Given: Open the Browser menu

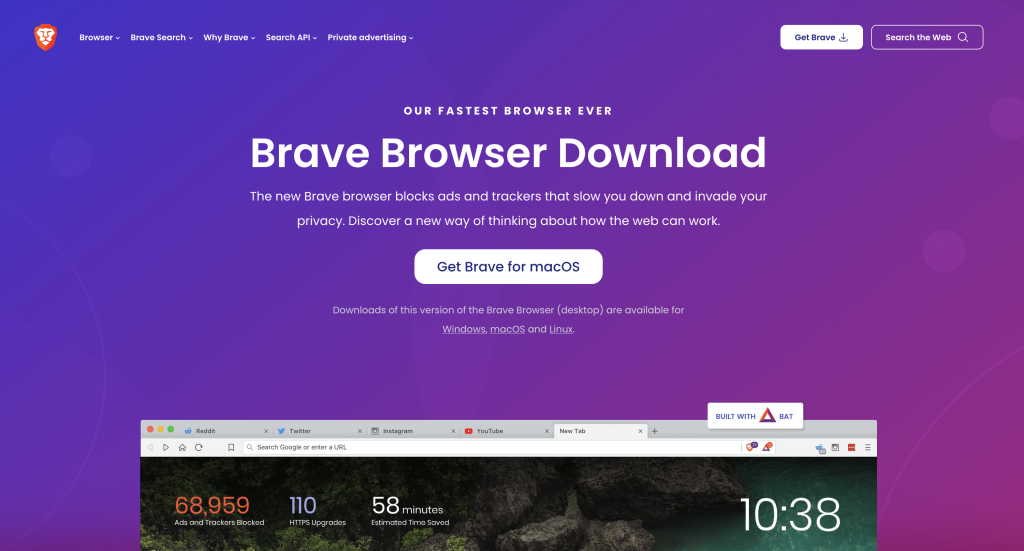Looking at the screenshot, I should pyautogui.click(x=99, y=37).
